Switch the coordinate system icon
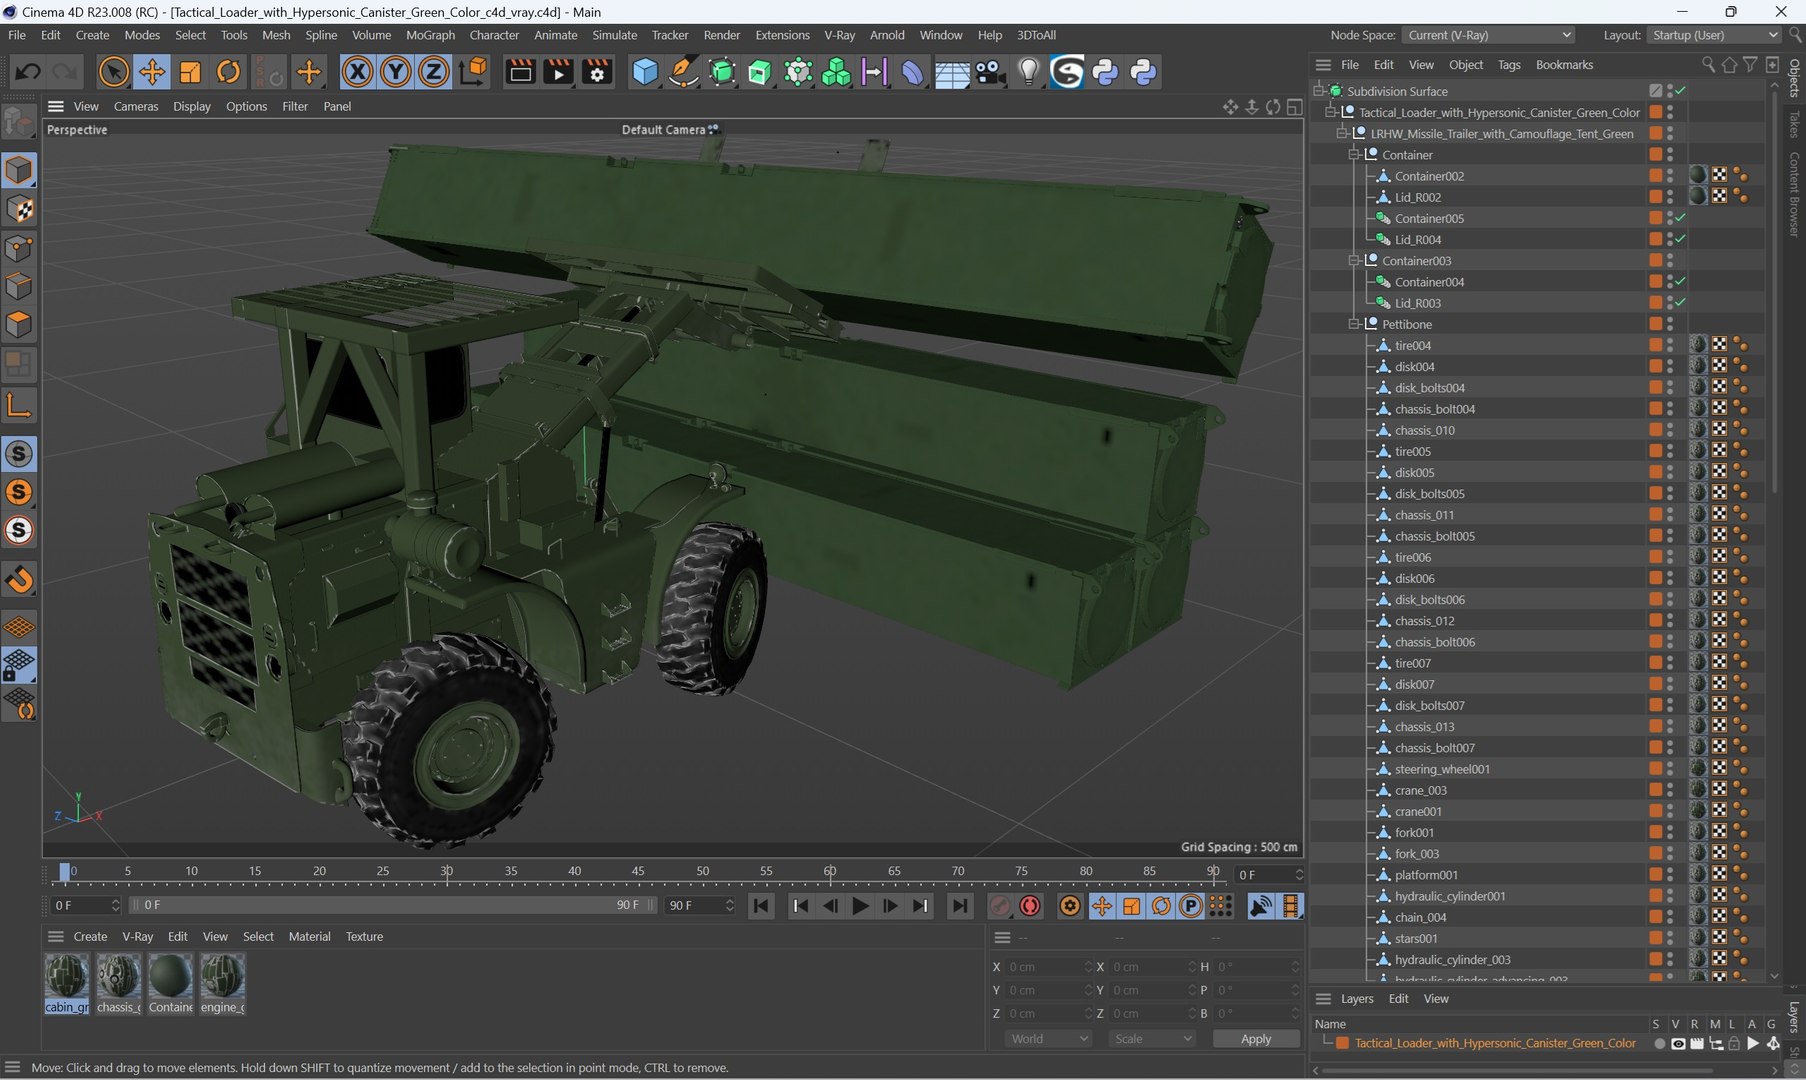 click(x=473, y=72)
